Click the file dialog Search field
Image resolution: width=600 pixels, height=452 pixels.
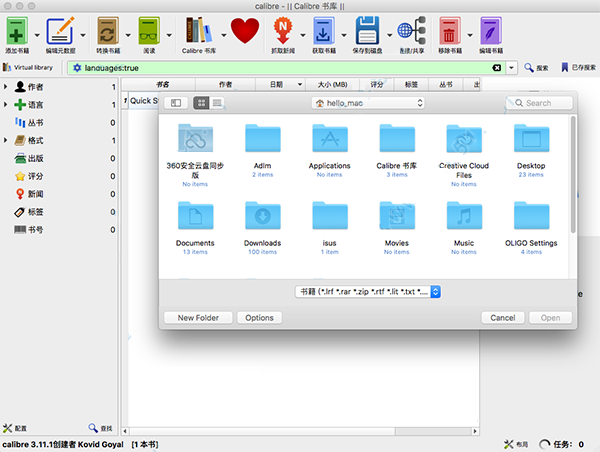[540, 103]
